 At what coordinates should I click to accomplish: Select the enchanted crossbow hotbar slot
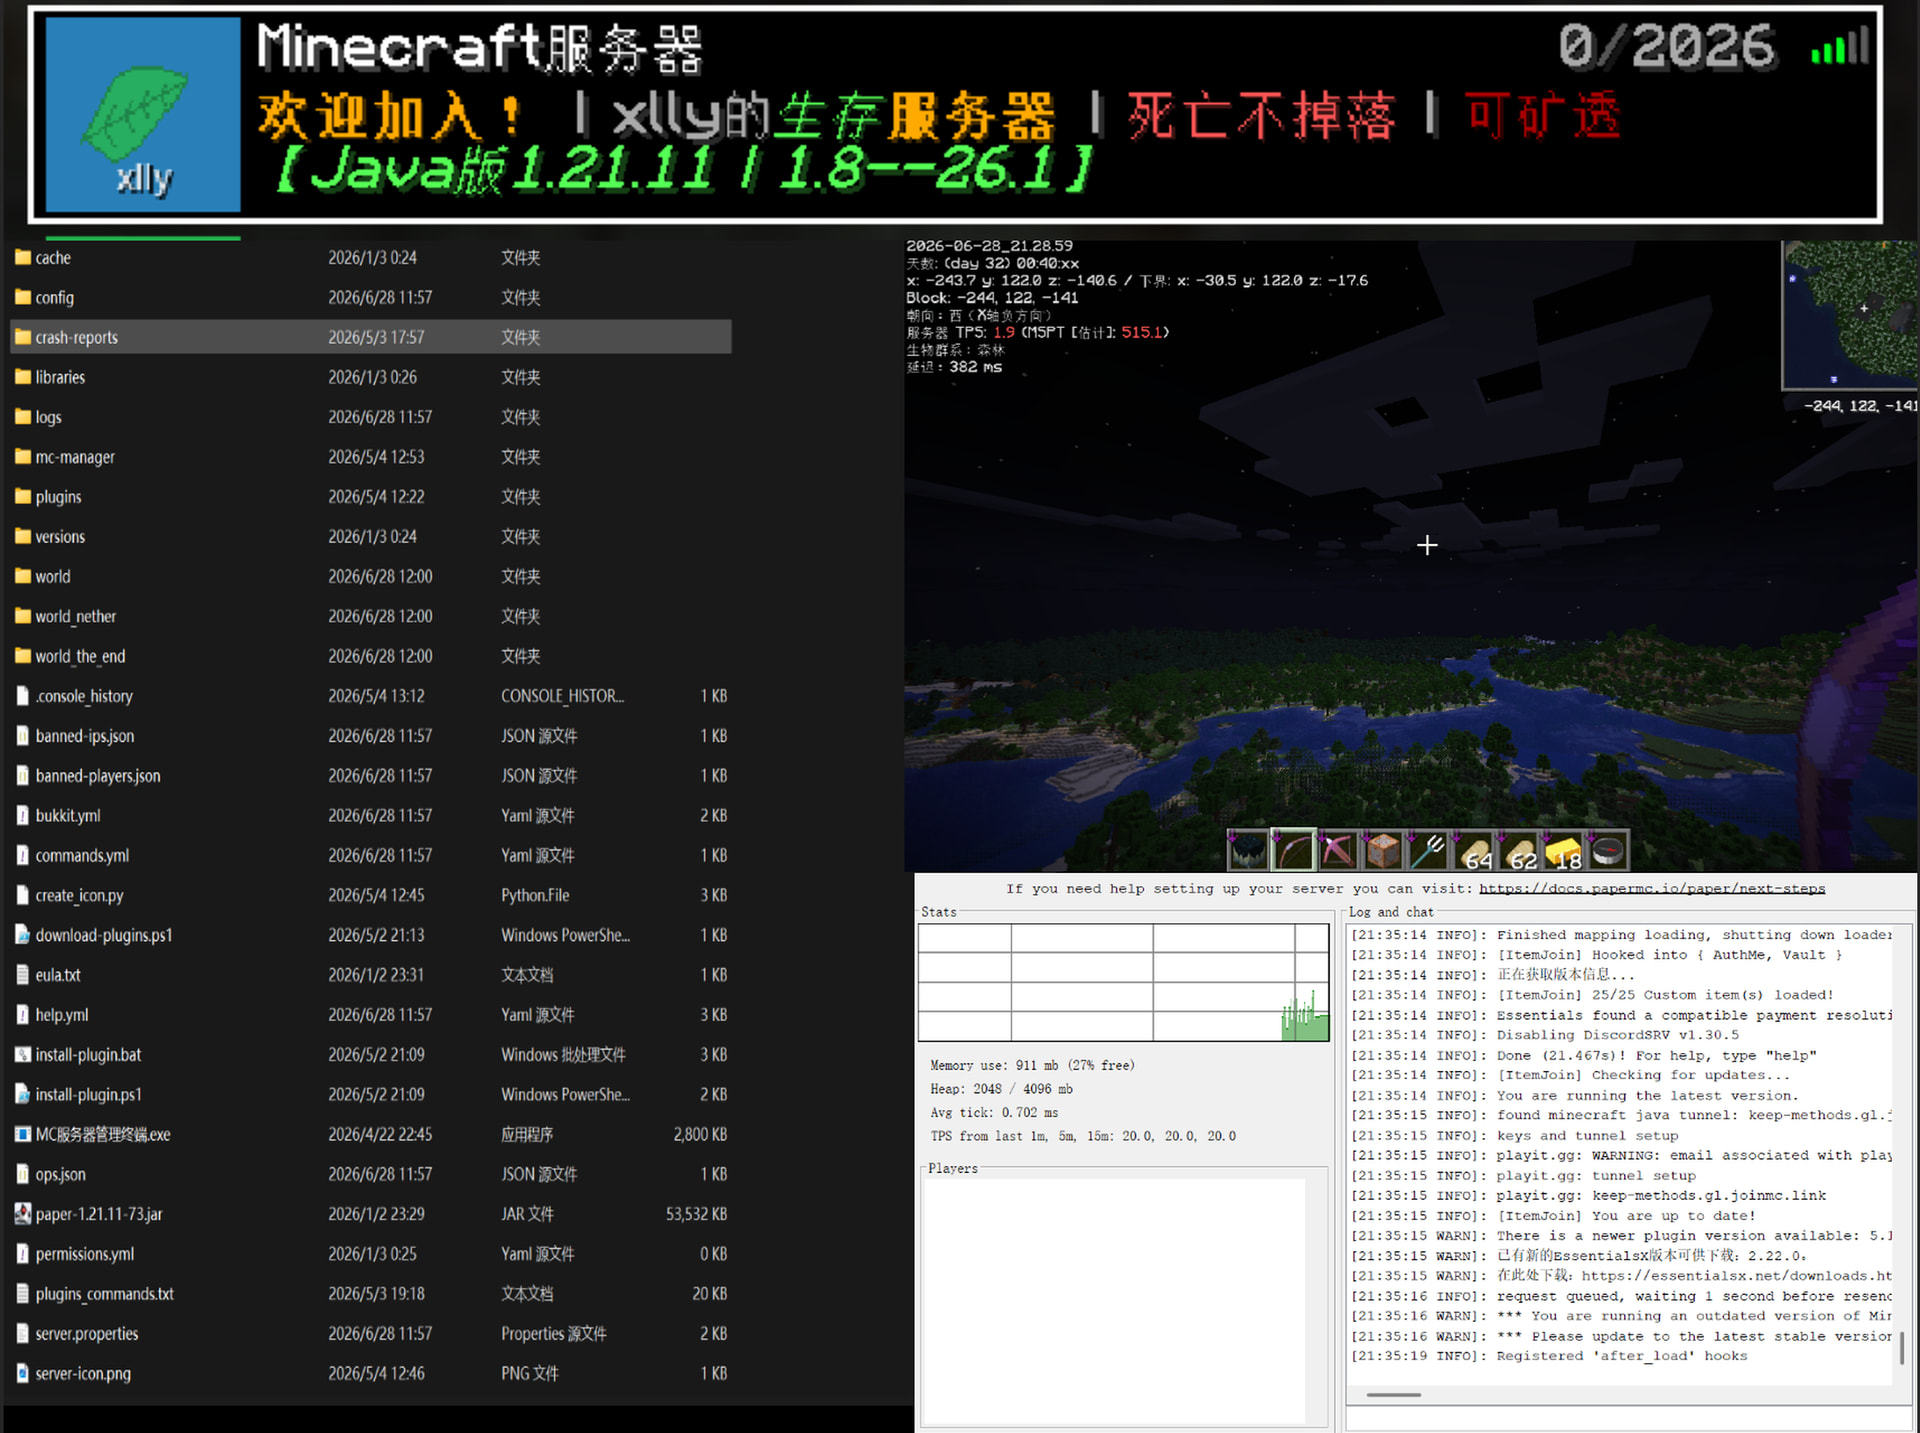(x=1338, y=851)
